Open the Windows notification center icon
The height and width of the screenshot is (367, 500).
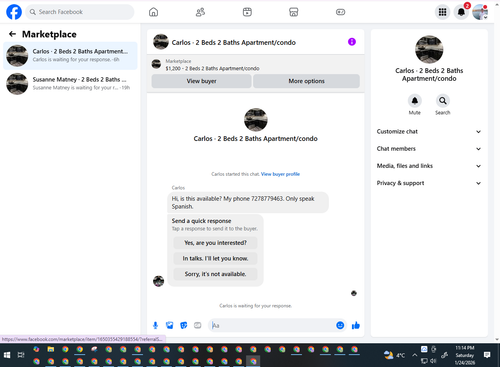coord(487,355)
